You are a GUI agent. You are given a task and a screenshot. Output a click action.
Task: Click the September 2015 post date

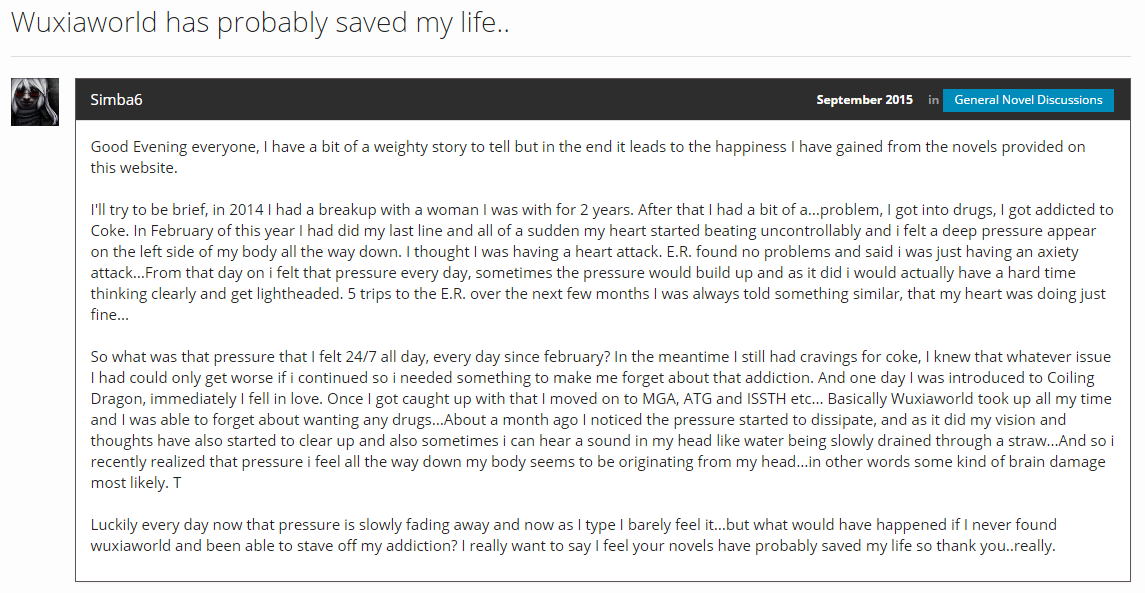[865, 100]
